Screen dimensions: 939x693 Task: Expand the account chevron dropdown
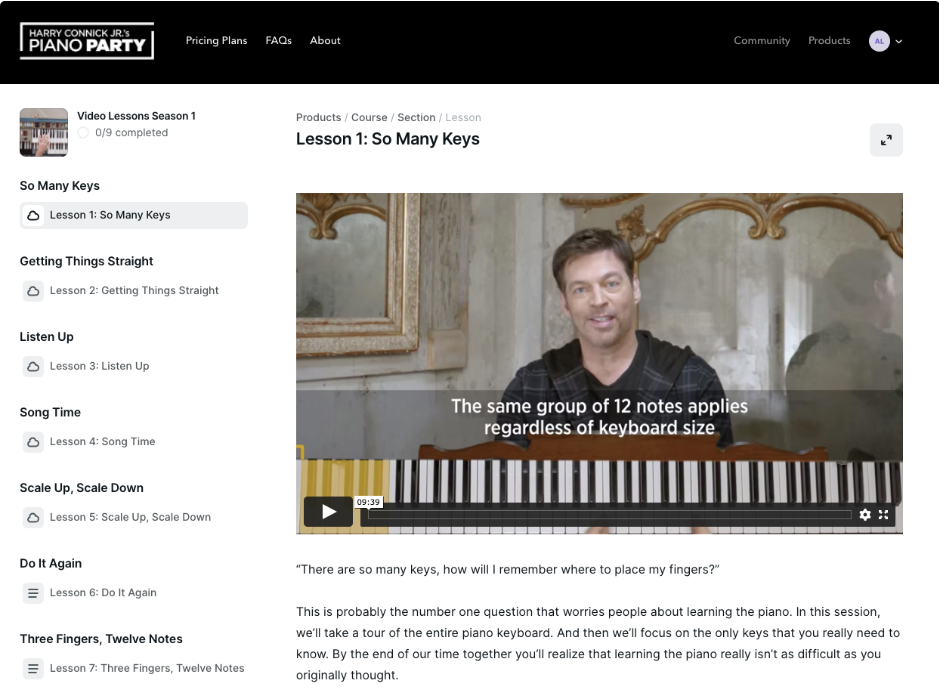click(x=899, y=42)
